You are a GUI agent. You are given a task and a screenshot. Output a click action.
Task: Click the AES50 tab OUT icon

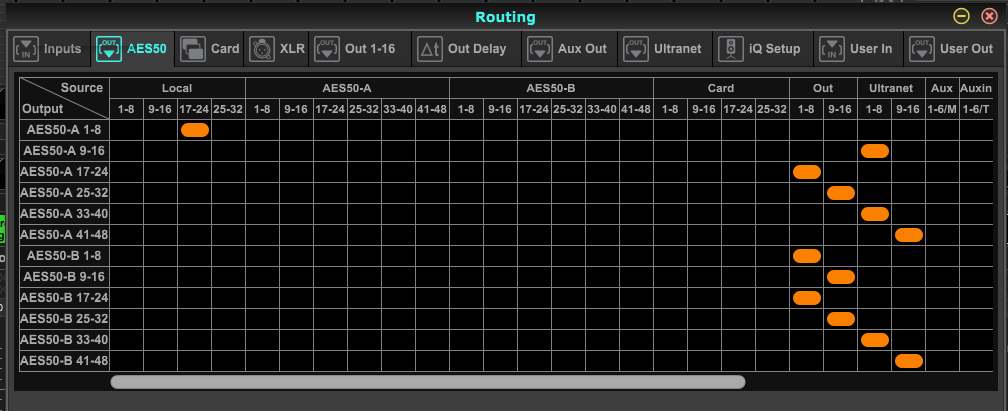click(x=109, y=49)
